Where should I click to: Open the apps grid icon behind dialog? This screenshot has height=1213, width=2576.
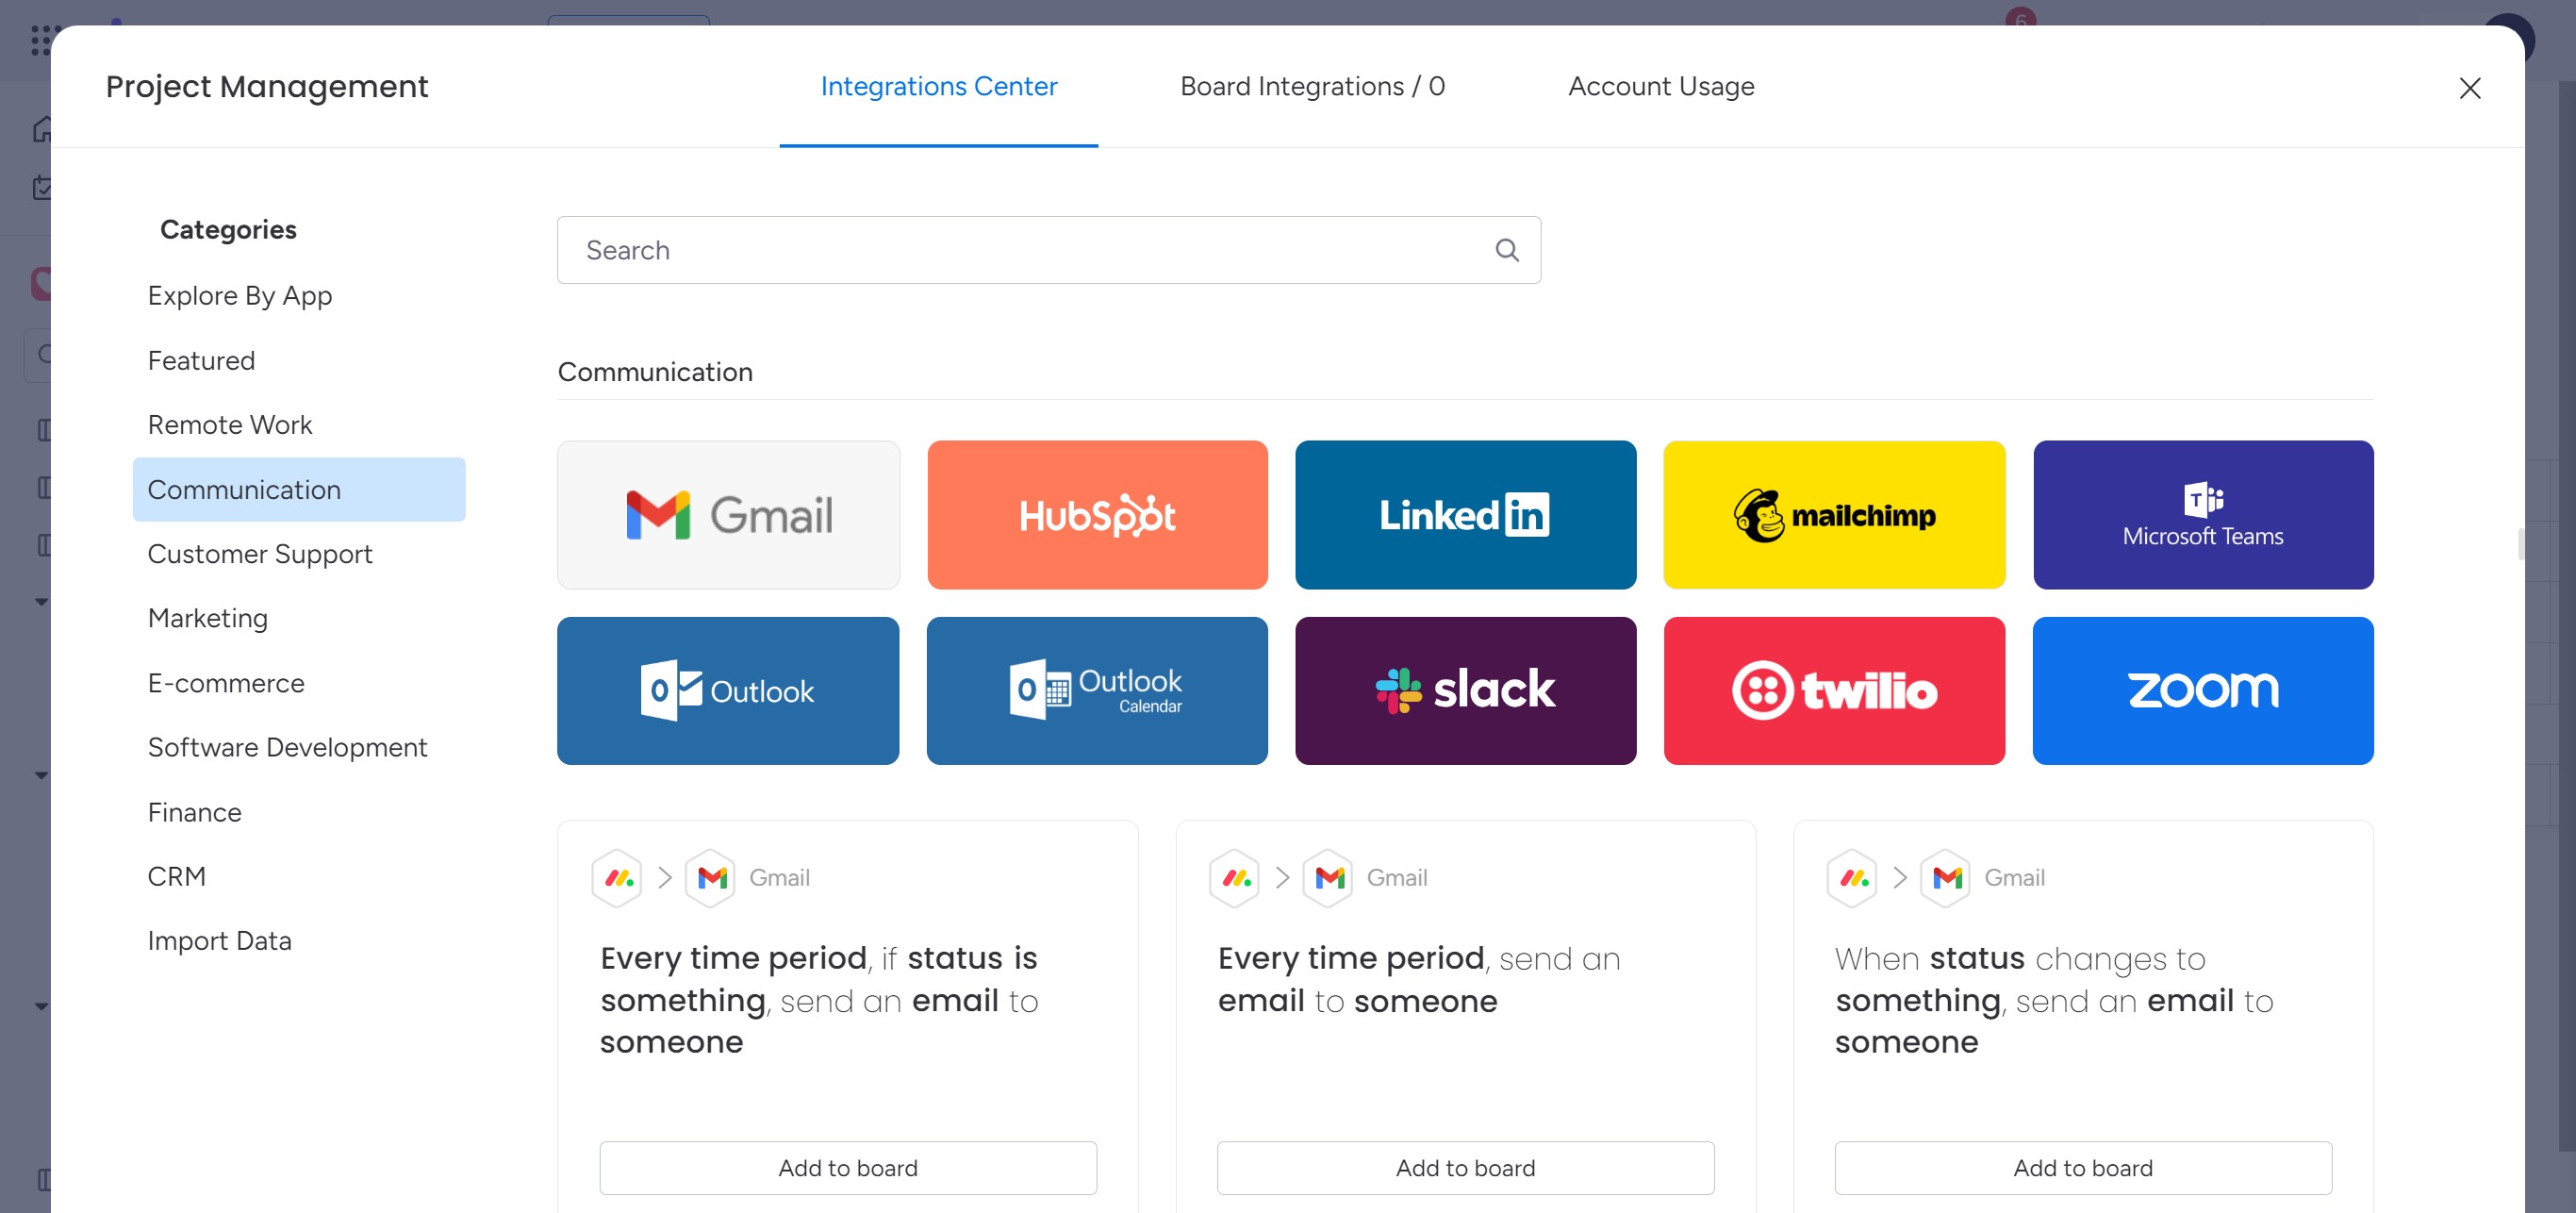(40, 40)
